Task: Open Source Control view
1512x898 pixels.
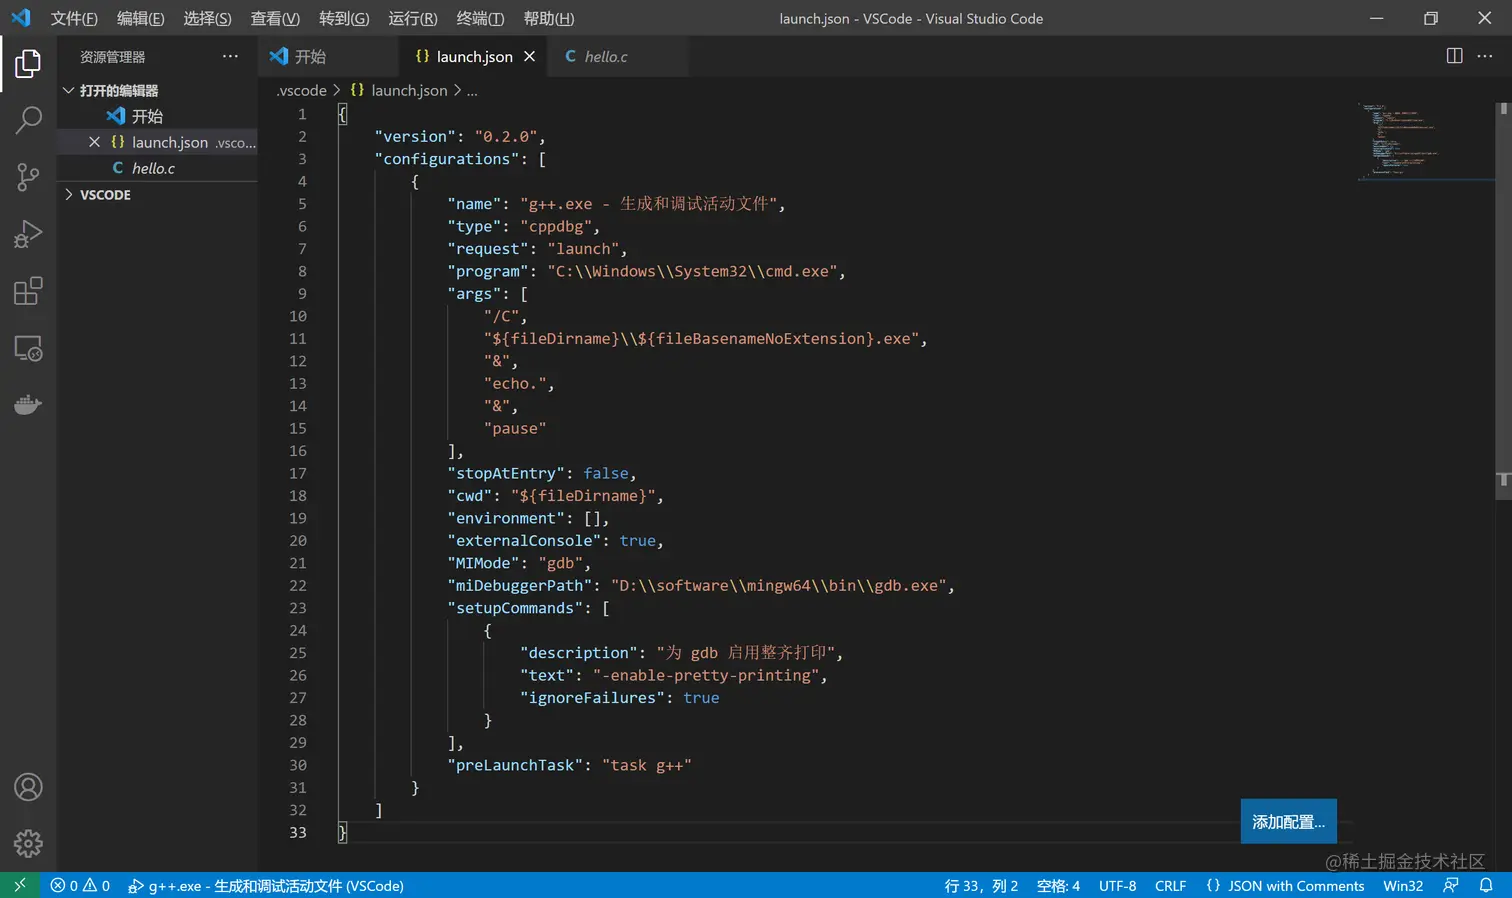Action: [x=27, y=177]
